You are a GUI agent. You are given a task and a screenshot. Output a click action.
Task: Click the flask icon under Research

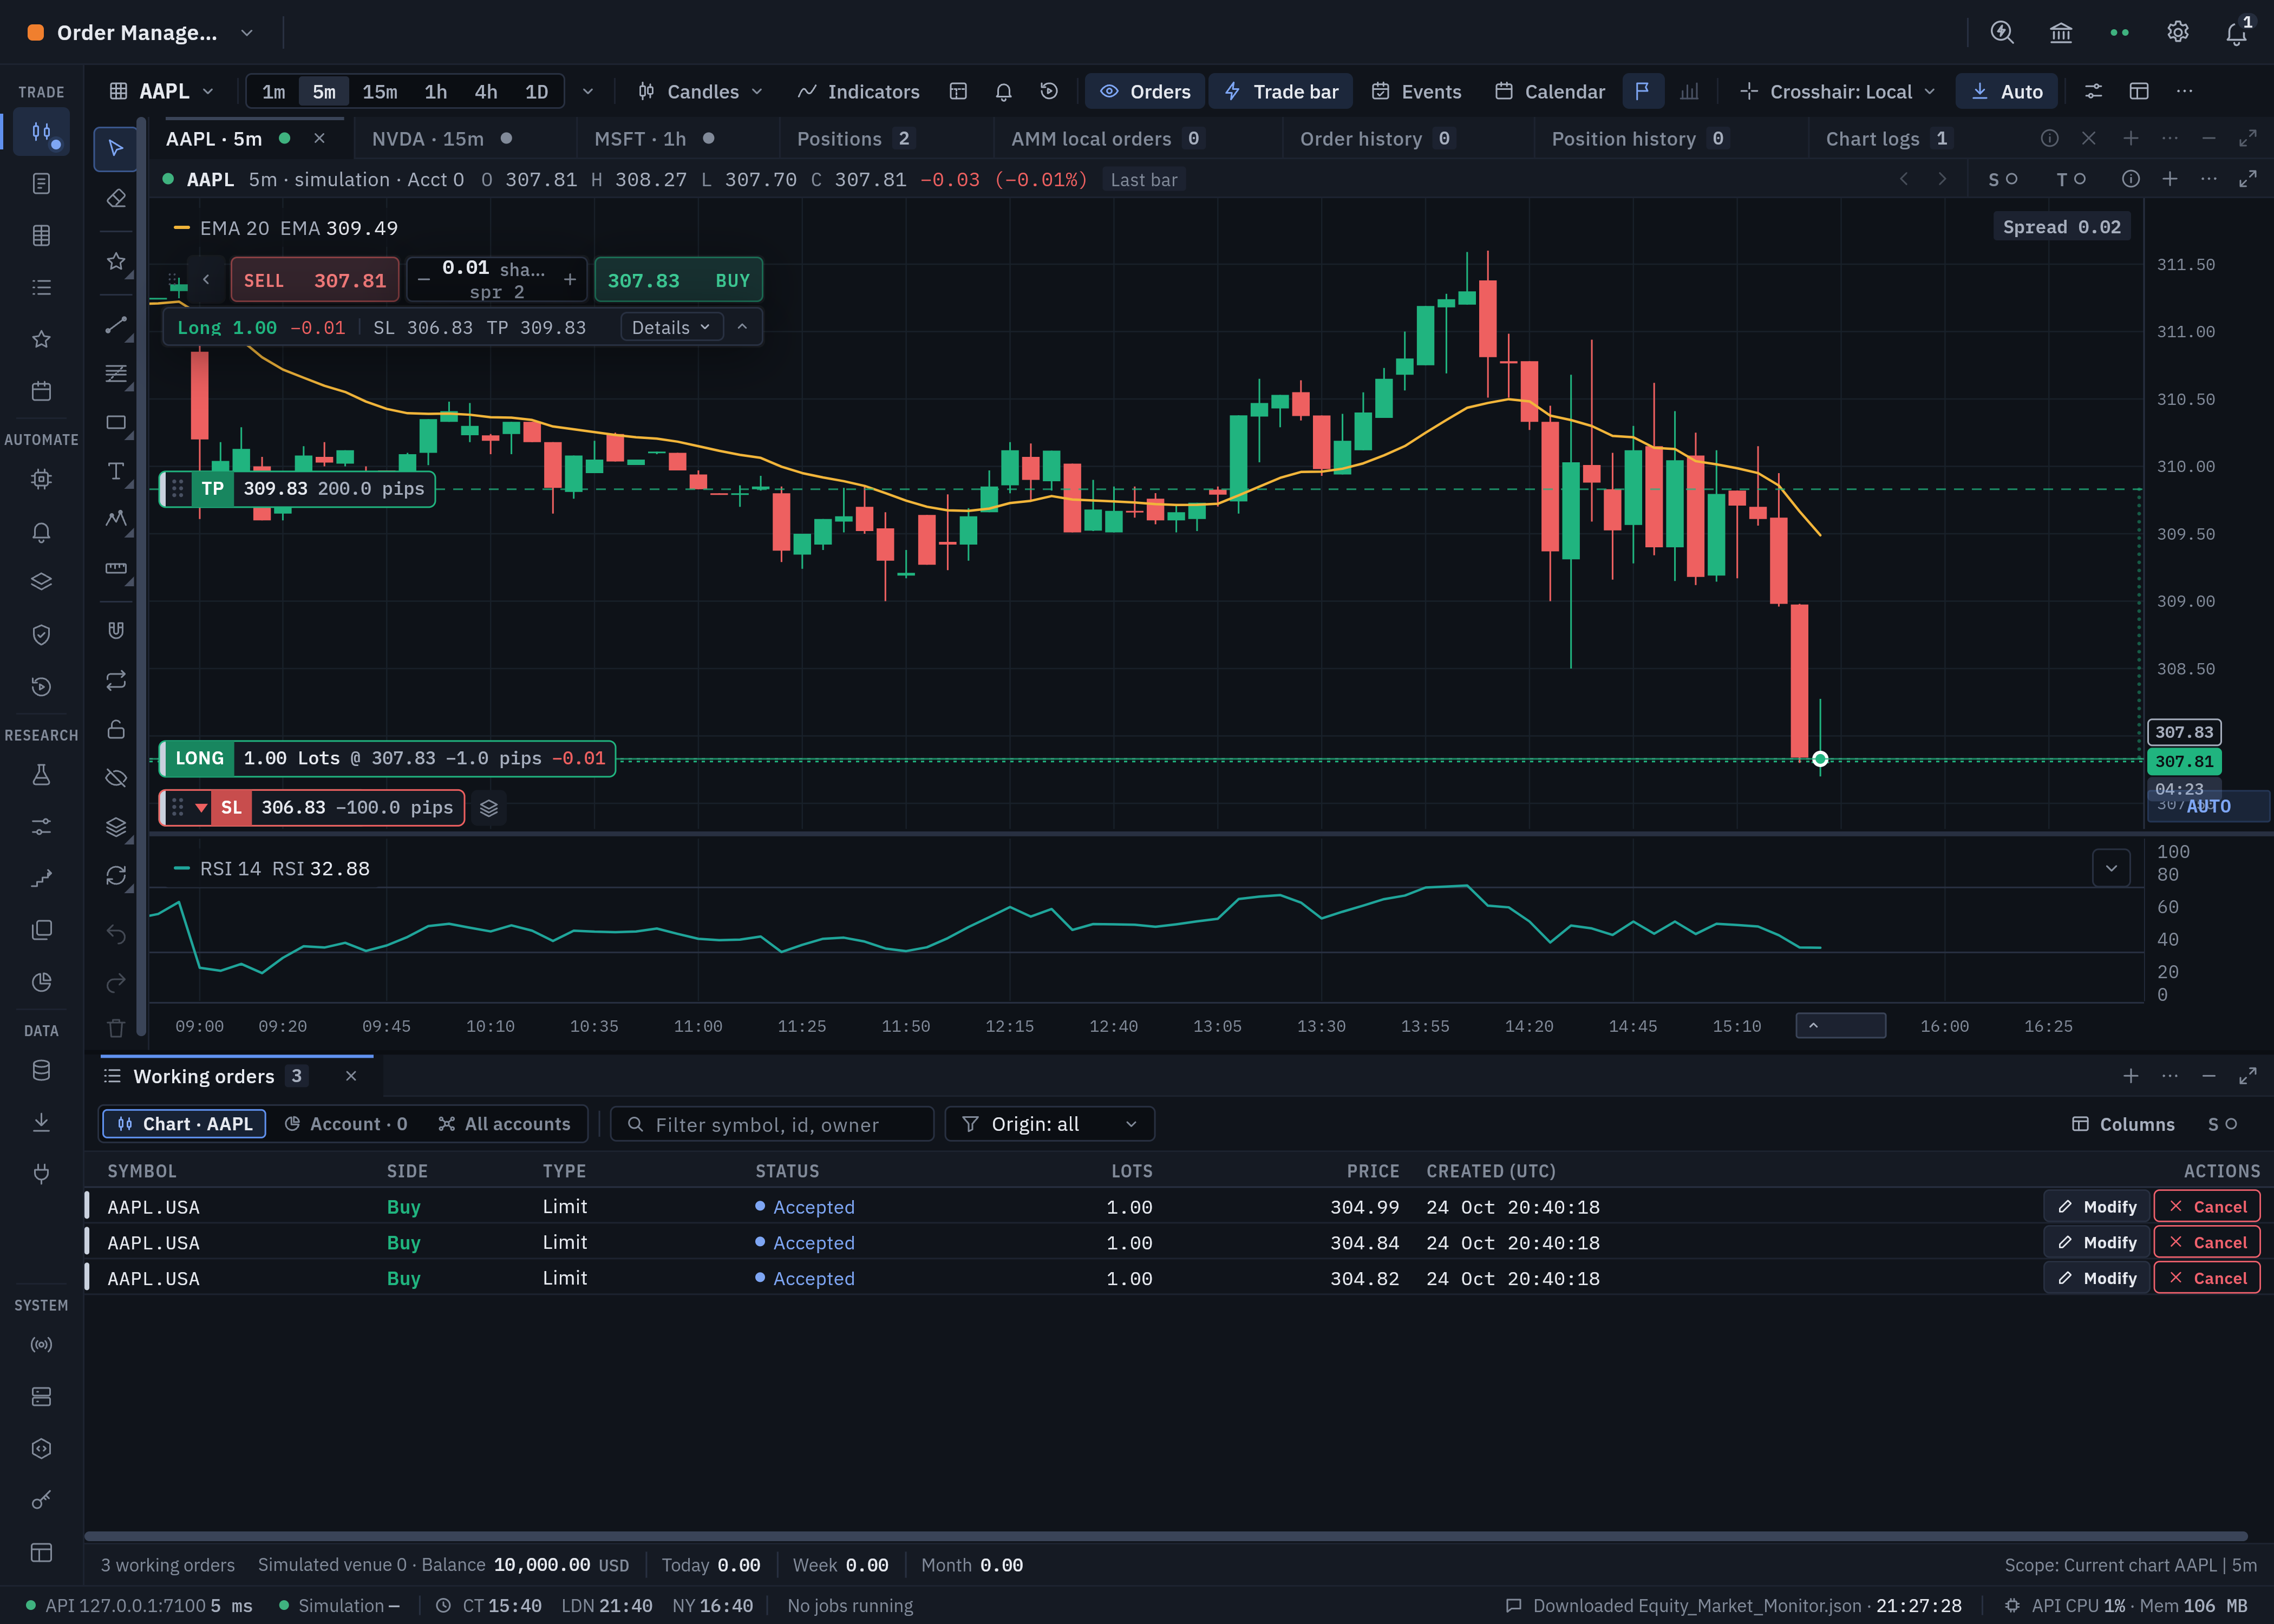click(41, 775)
